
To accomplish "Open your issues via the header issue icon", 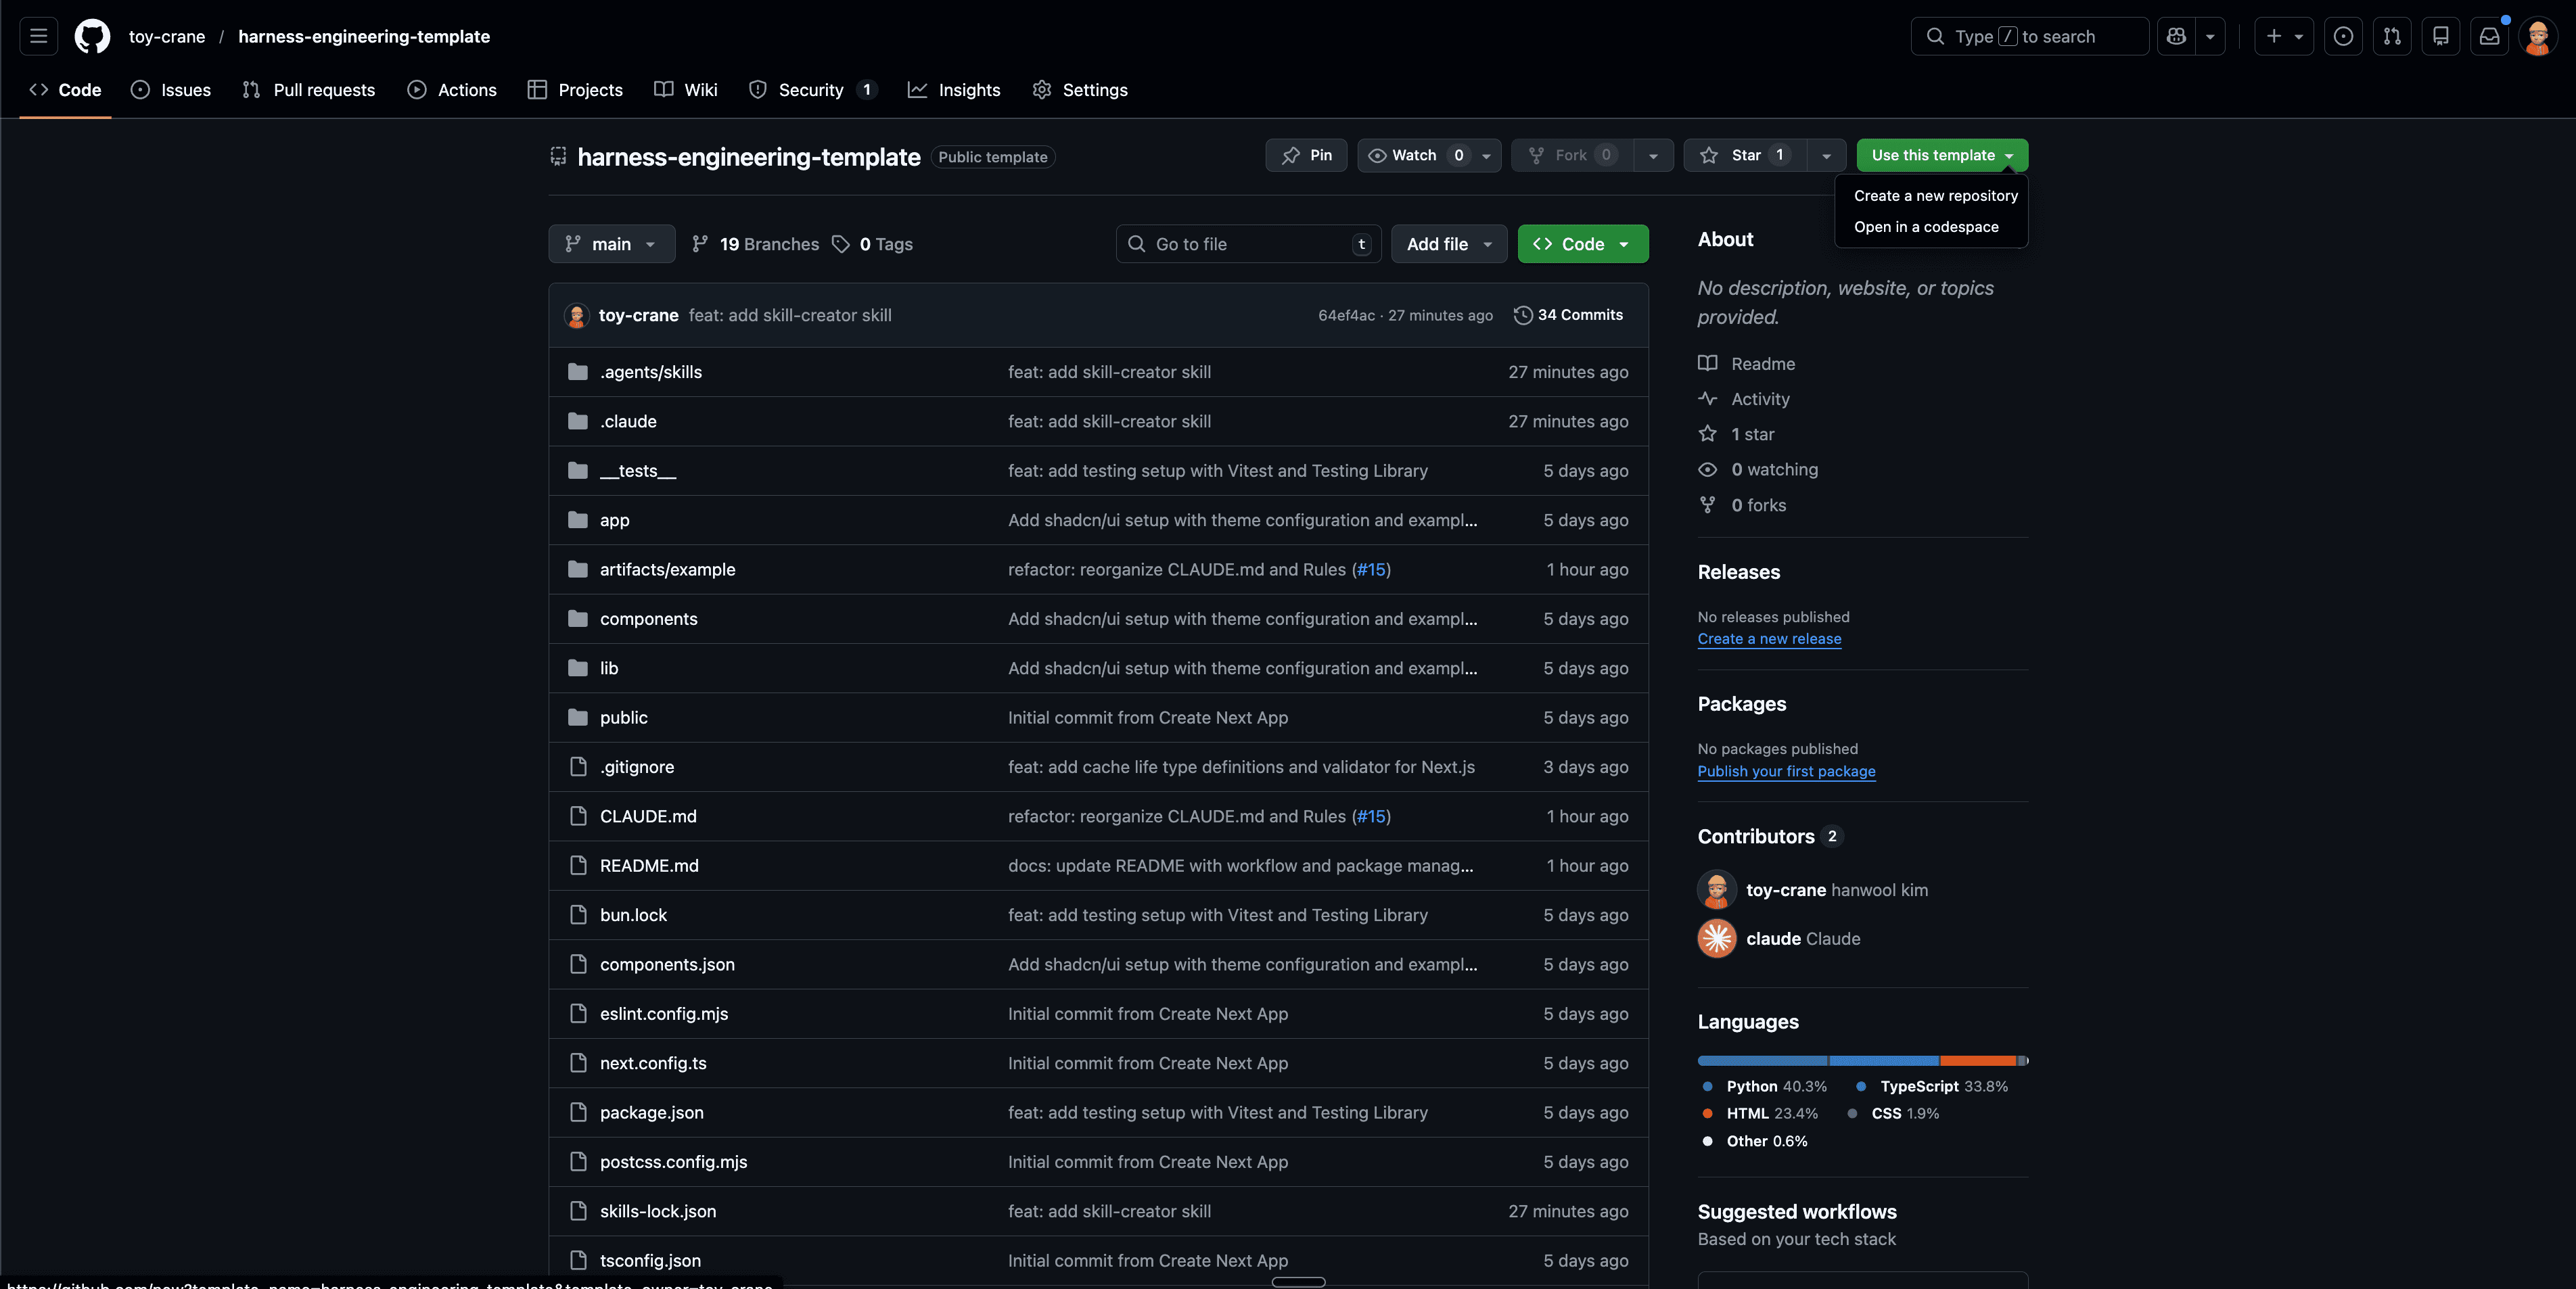I will 2343,36.
